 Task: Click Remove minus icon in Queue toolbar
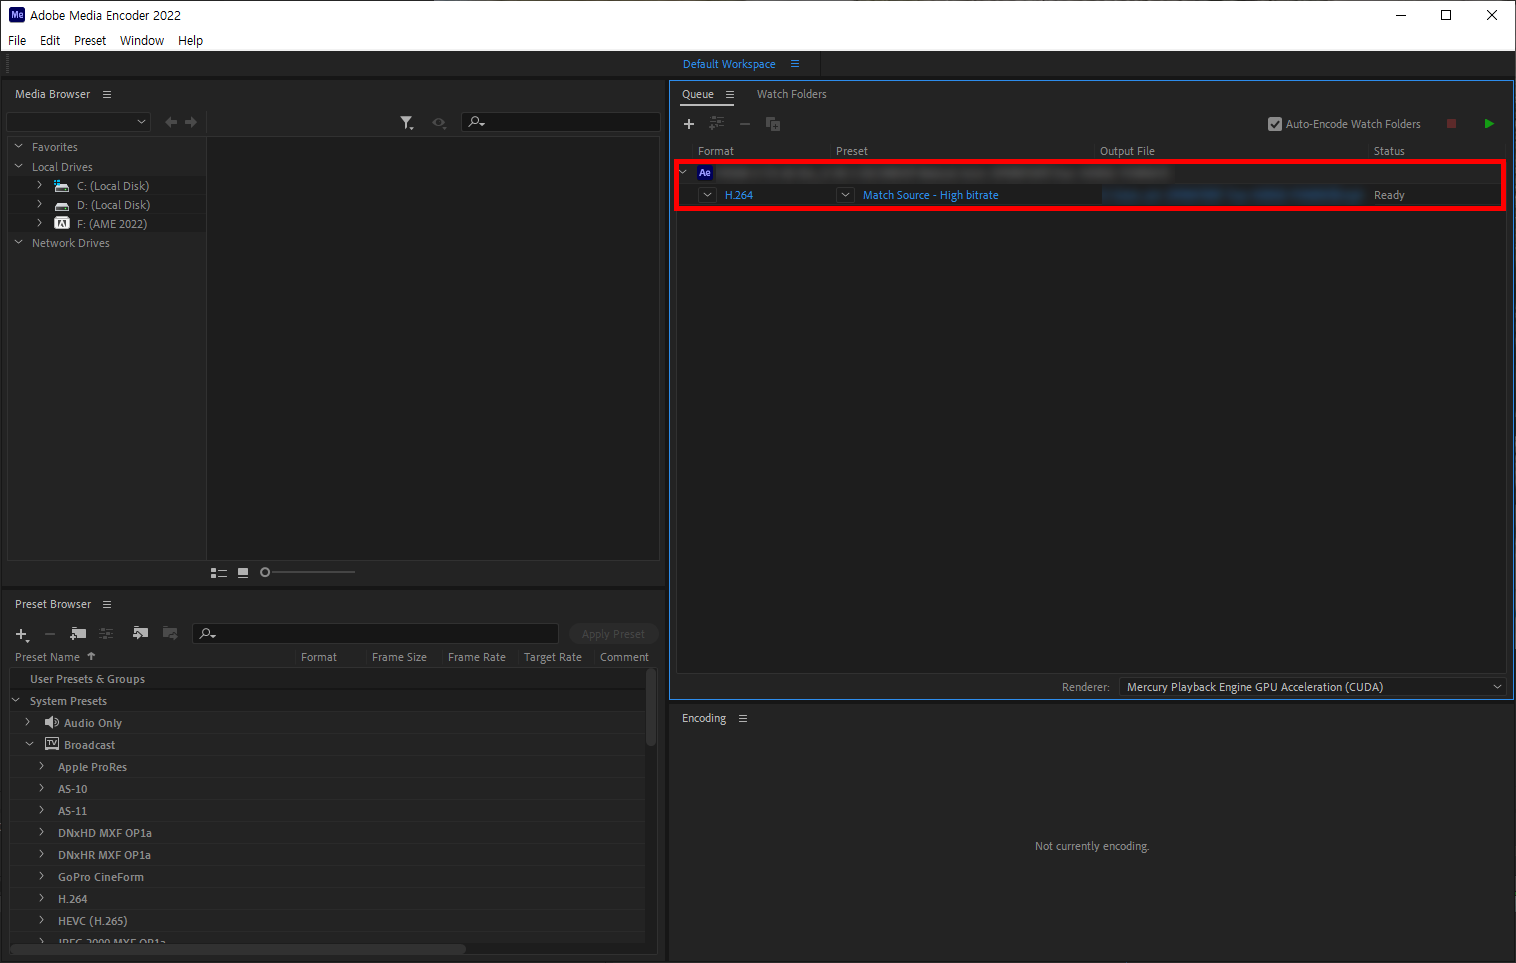pos(745,124)
